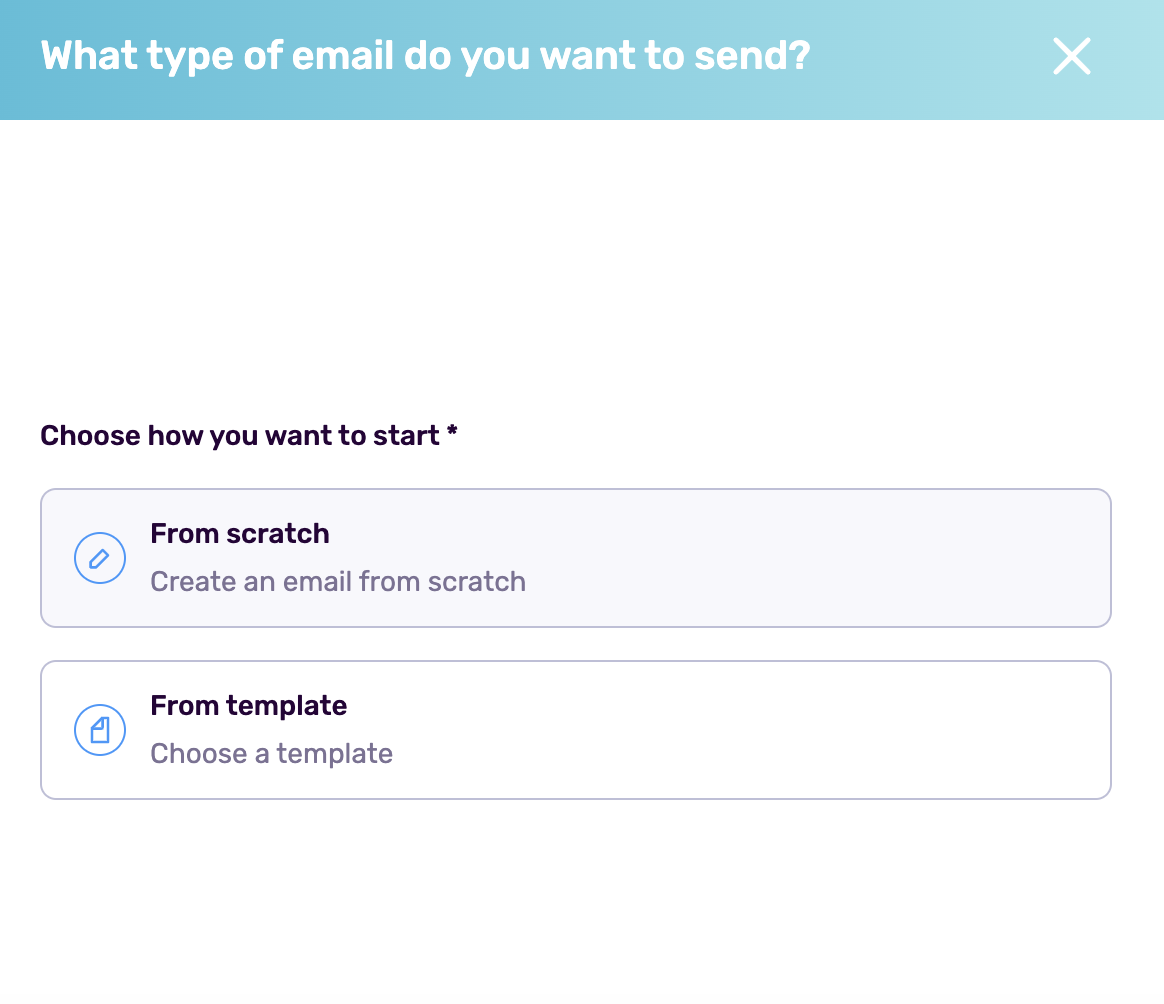Click Choose a template text

tap(271, 753)
